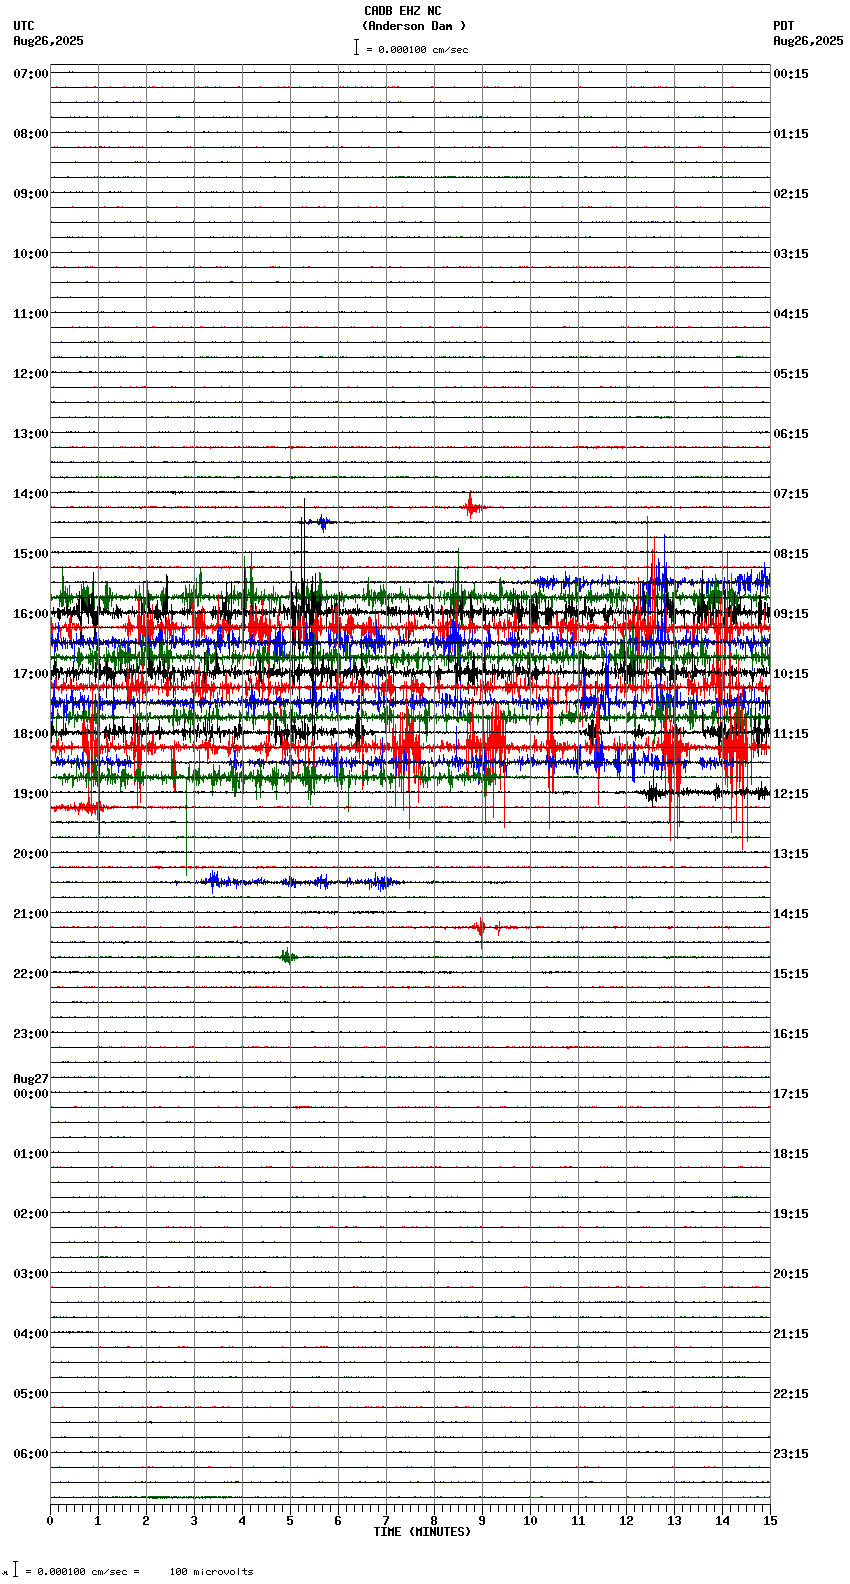The image size is (850, 1584).
Task: Click the '05:00' UTC time label
Action: coord(31,1394)
